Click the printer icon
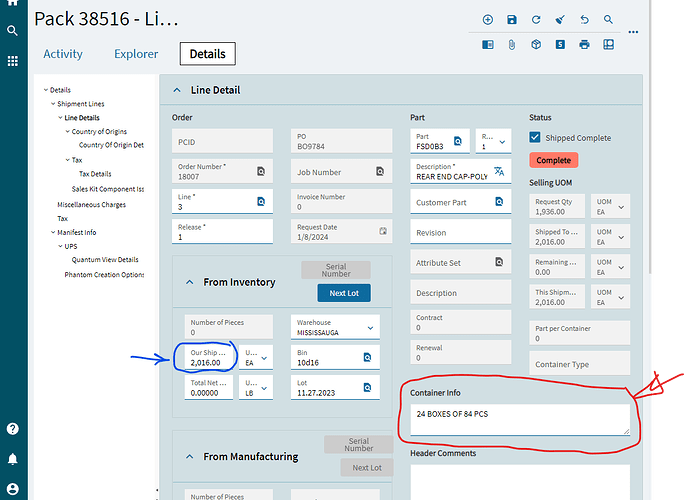684x500 pixels. (584, 45)
